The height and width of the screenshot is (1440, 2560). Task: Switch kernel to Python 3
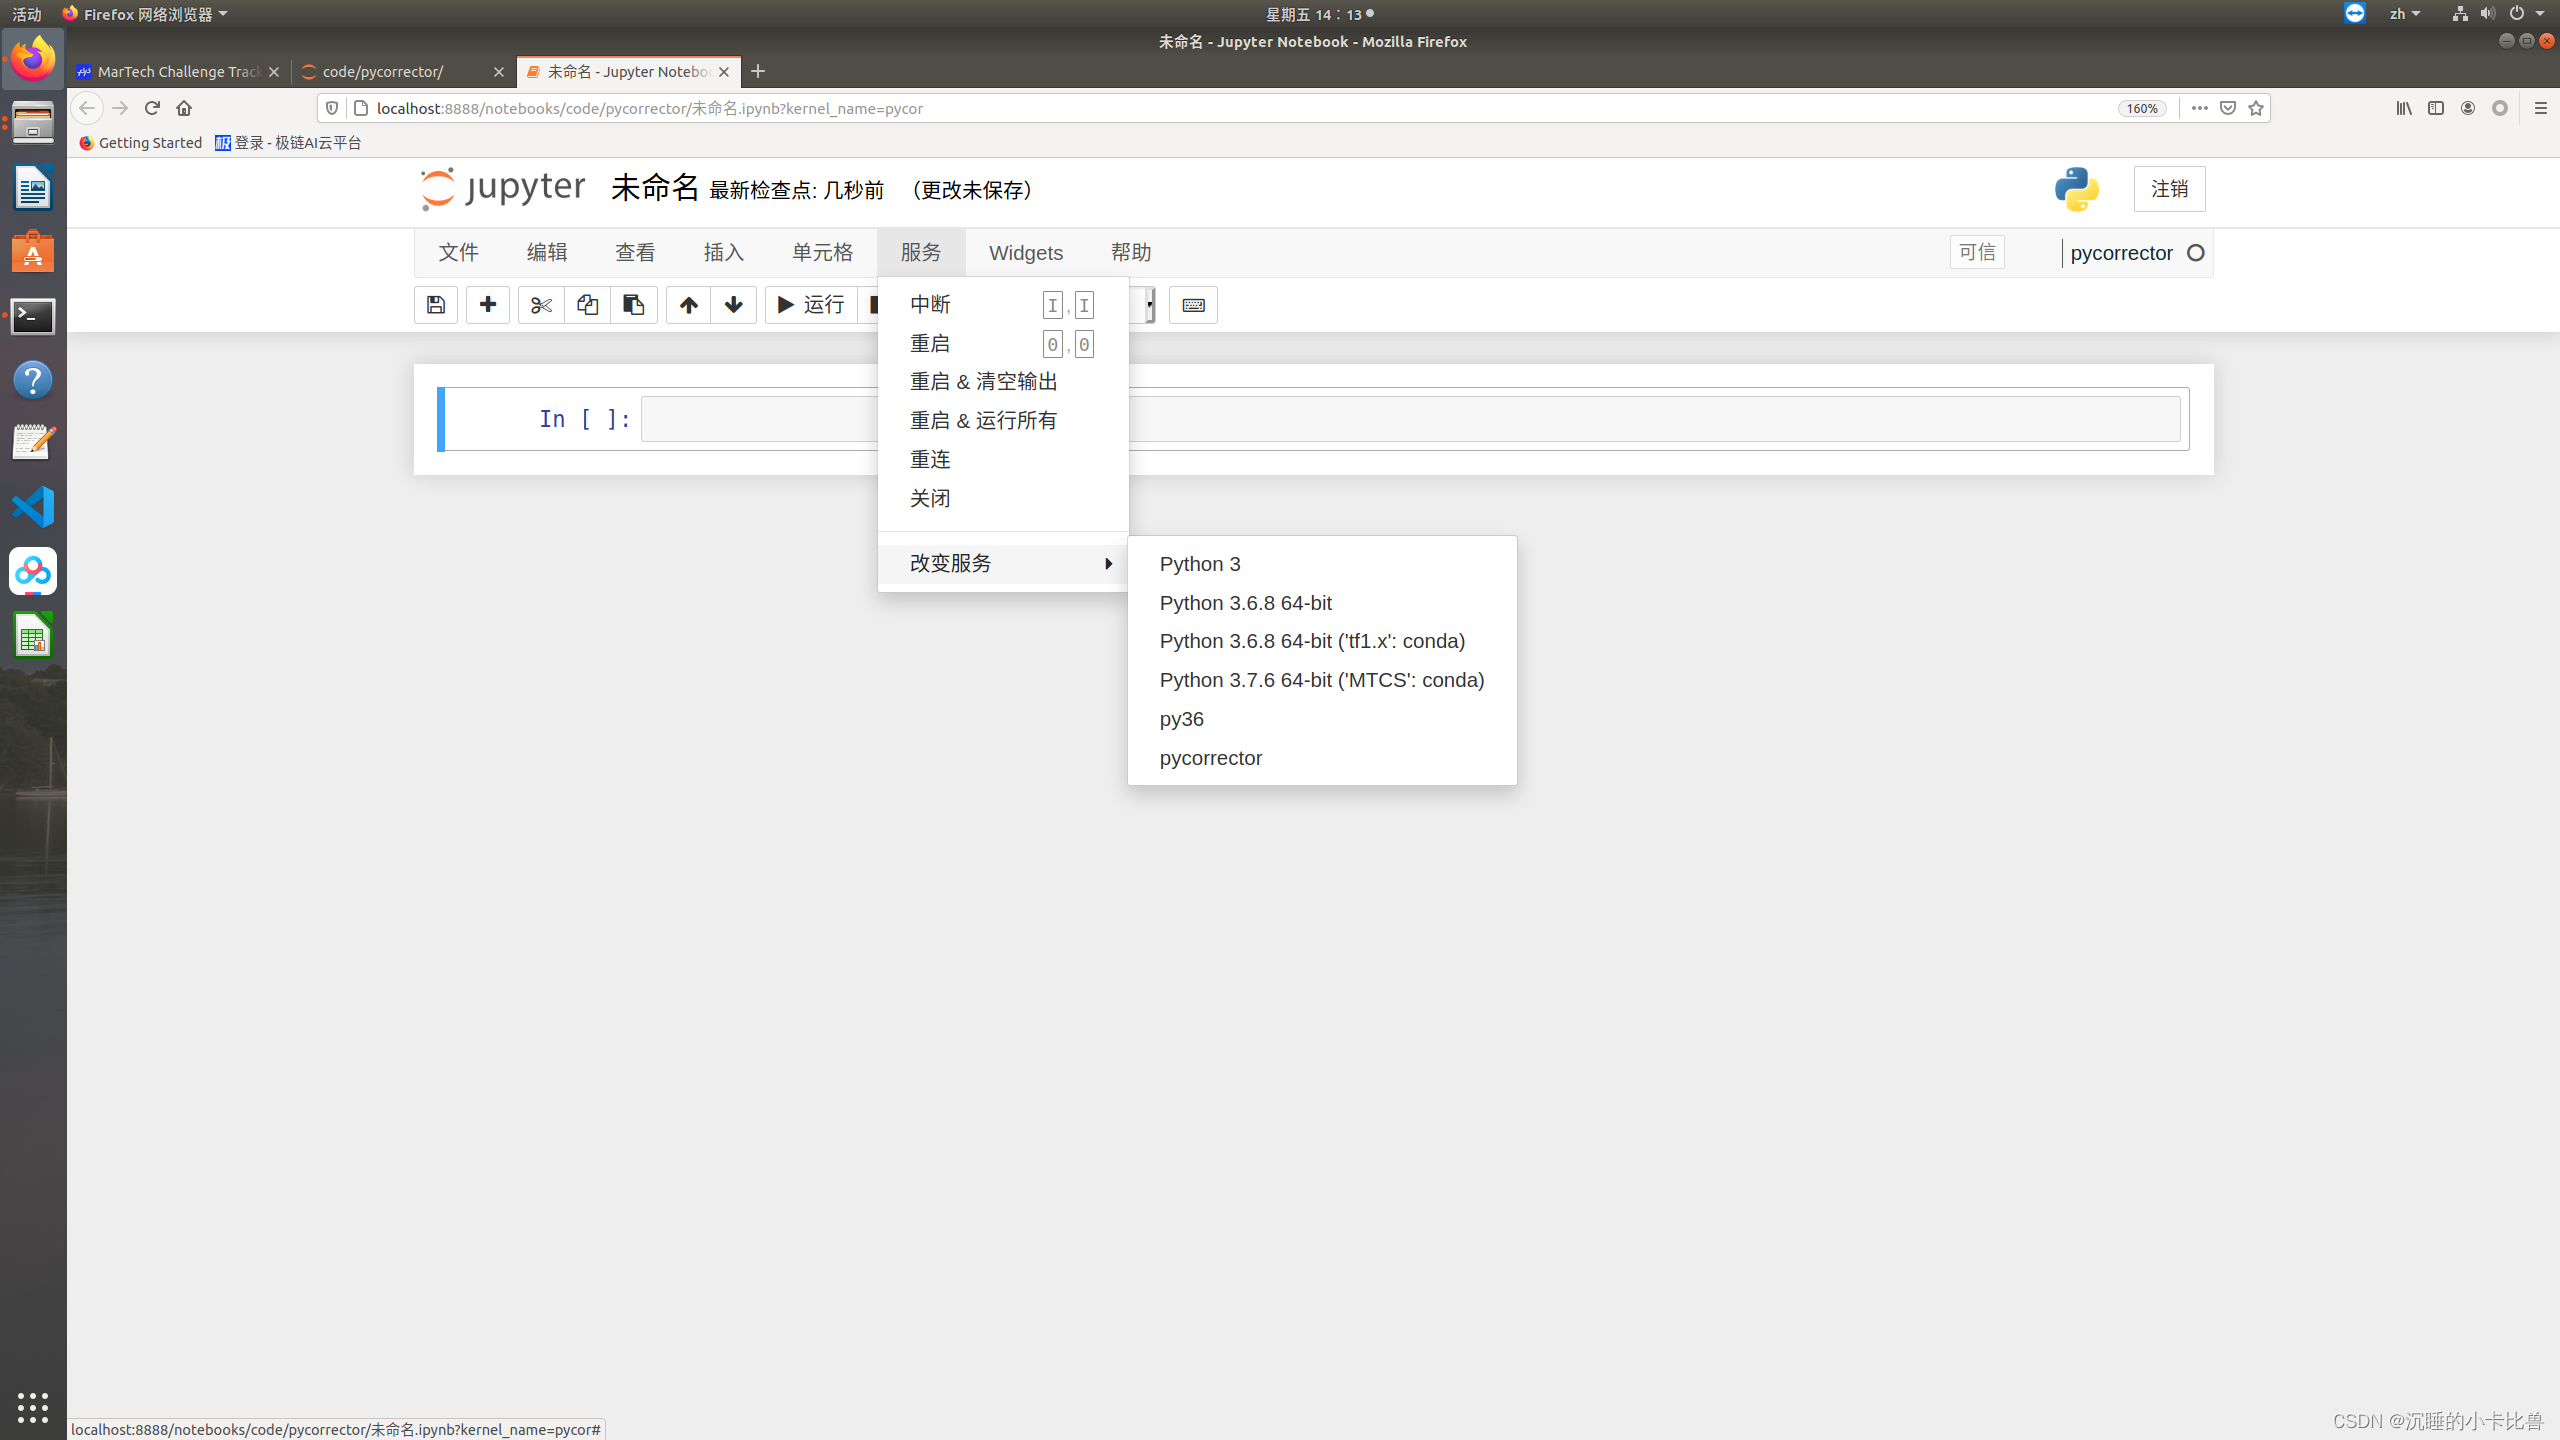coord(1322,564)
